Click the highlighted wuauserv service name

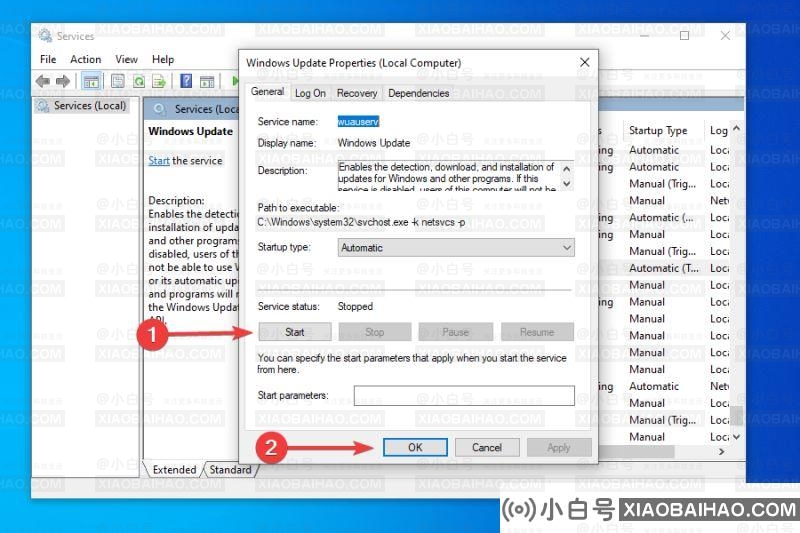tap(358, 121)
